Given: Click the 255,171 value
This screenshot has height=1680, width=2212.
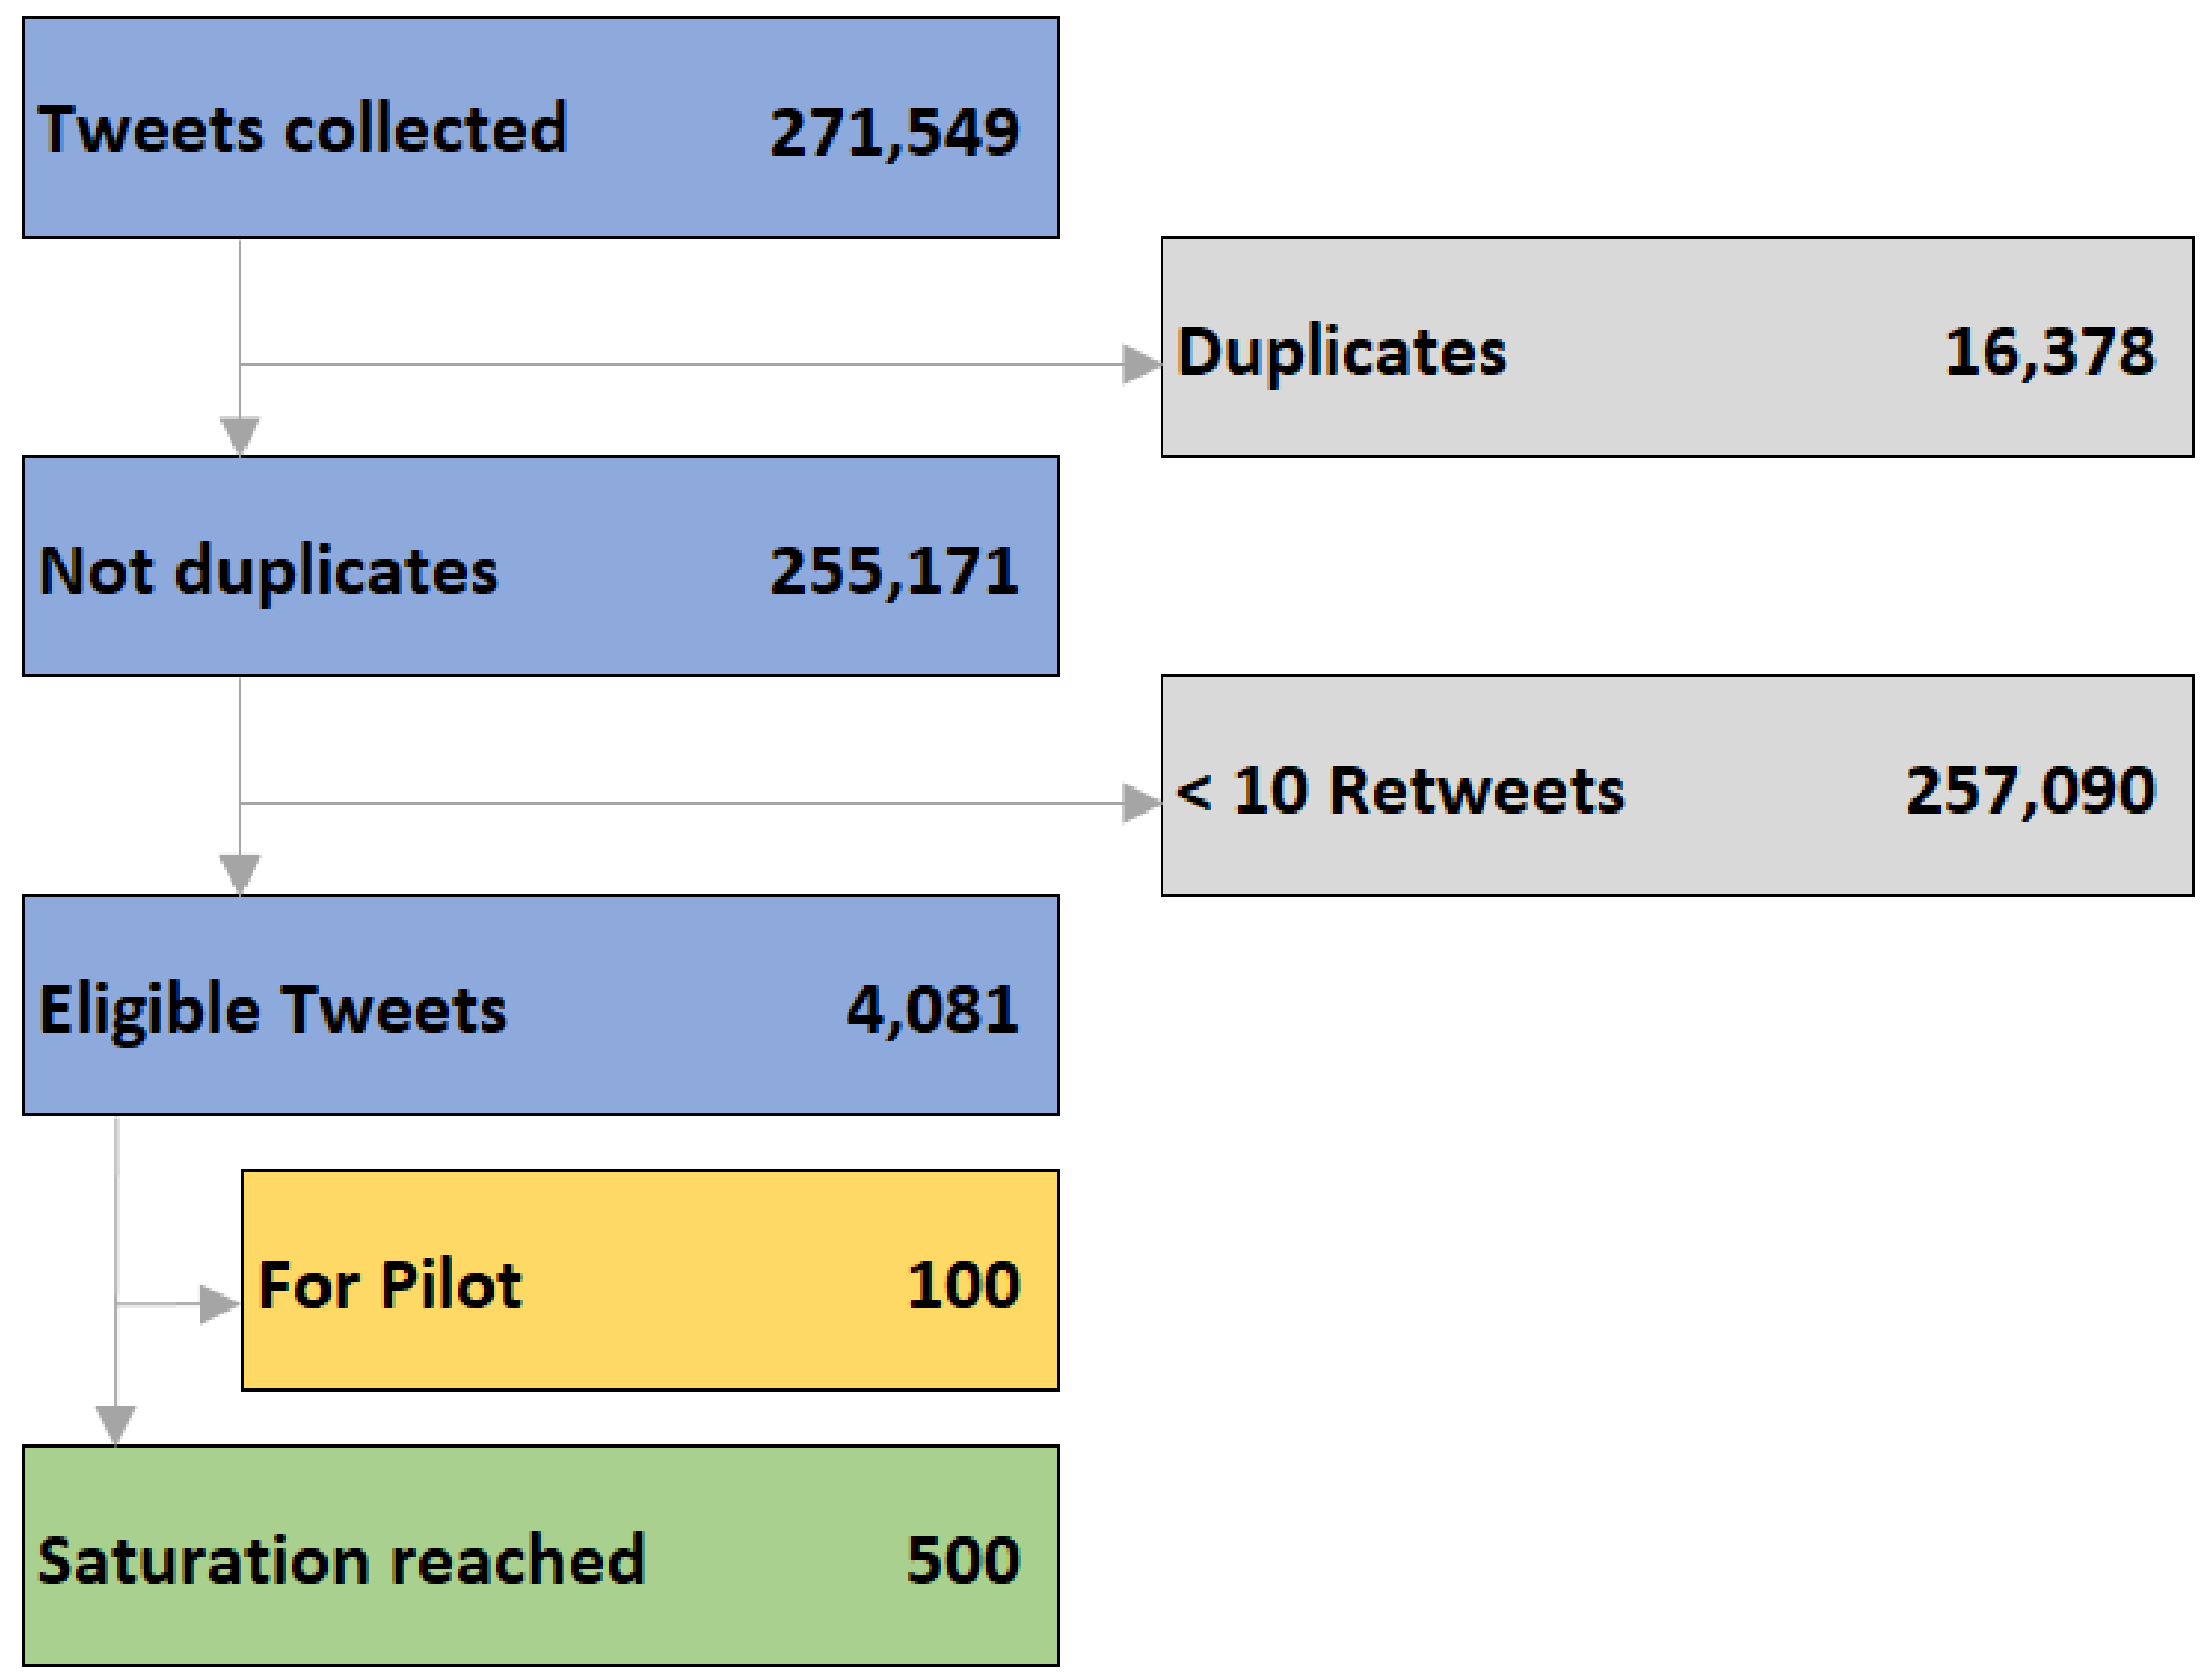Looking at the screenshot, I should pos(894,571).
